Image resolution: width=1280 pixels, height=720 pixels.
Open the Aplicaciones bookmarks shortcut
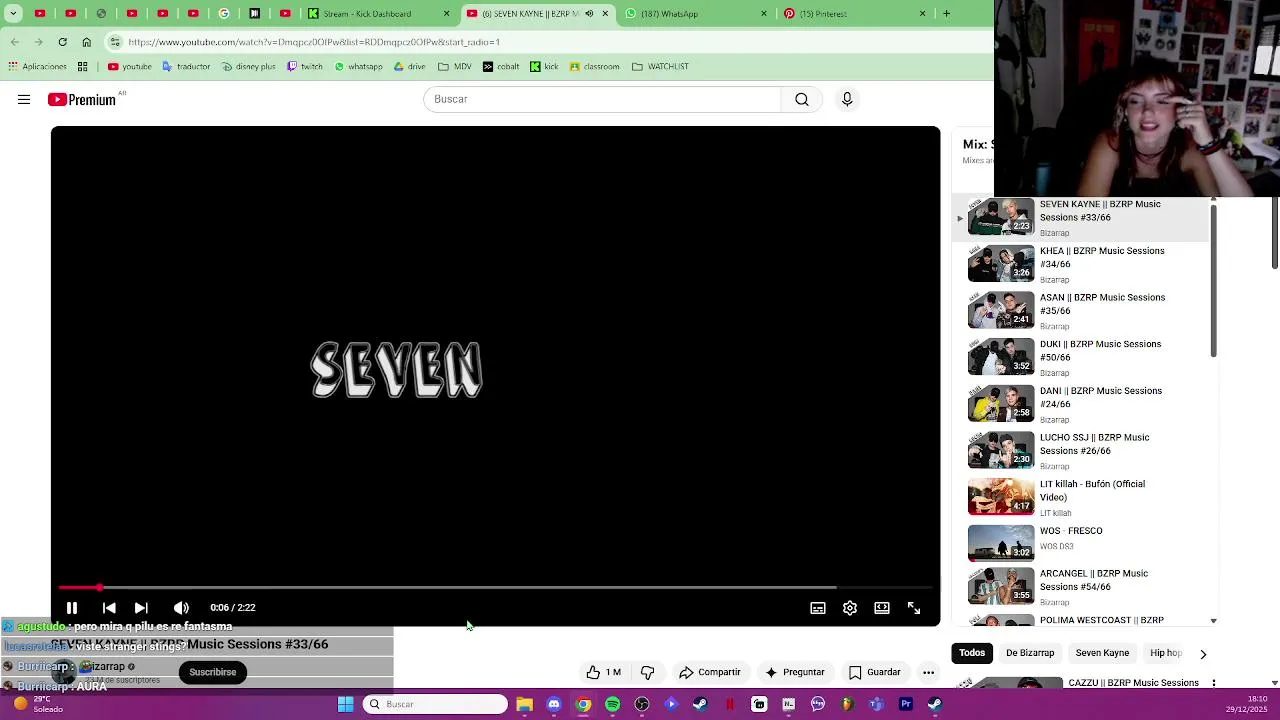37,67
